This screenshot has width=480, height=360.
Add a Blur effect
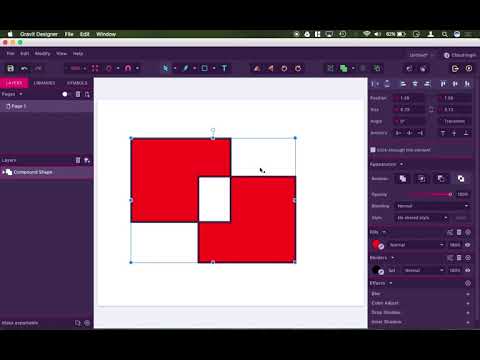[468, 294]
